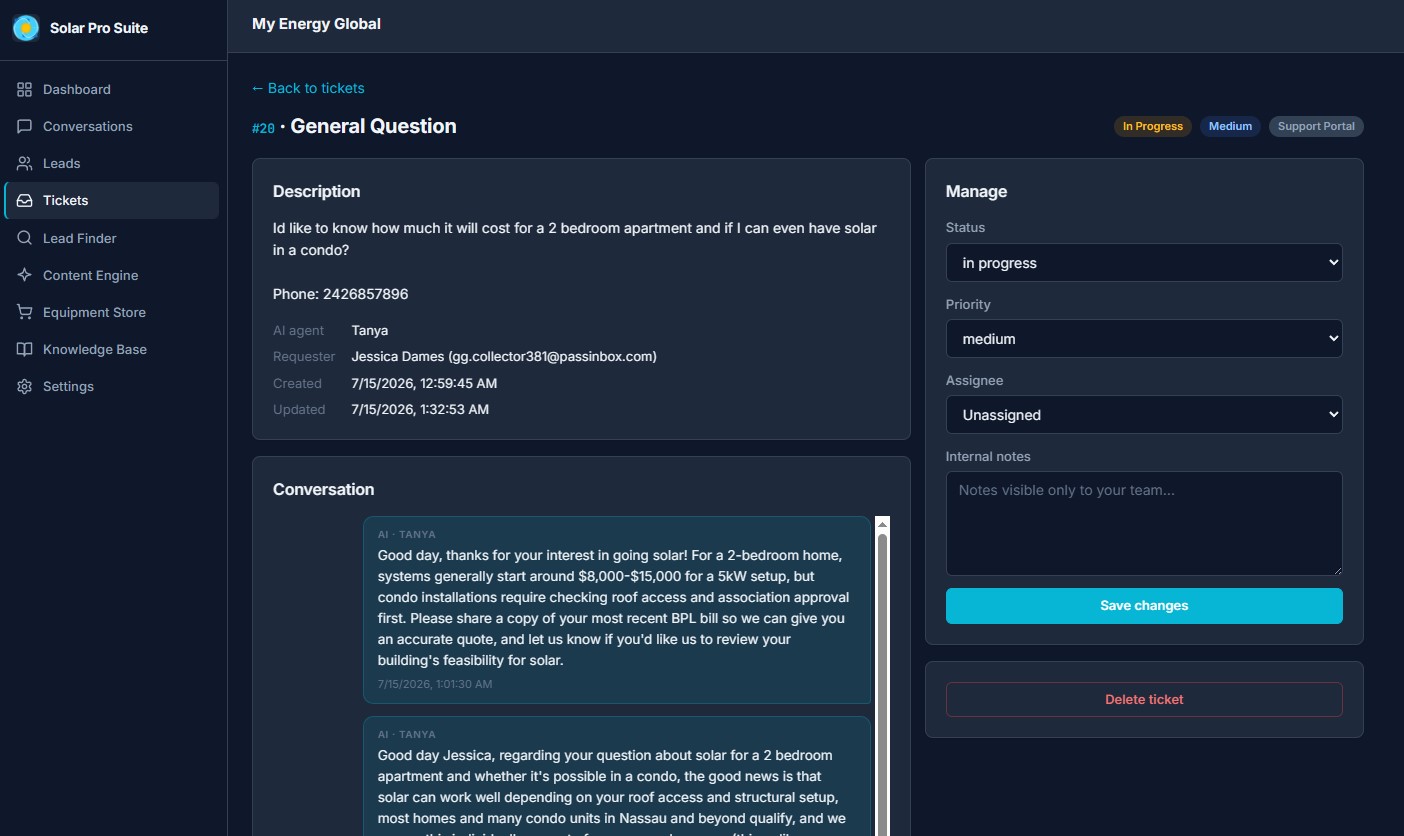This screenshot has height=836, width=1404.
Task: Open Settings from the sidebar
Action: click(x=112, y=386)
